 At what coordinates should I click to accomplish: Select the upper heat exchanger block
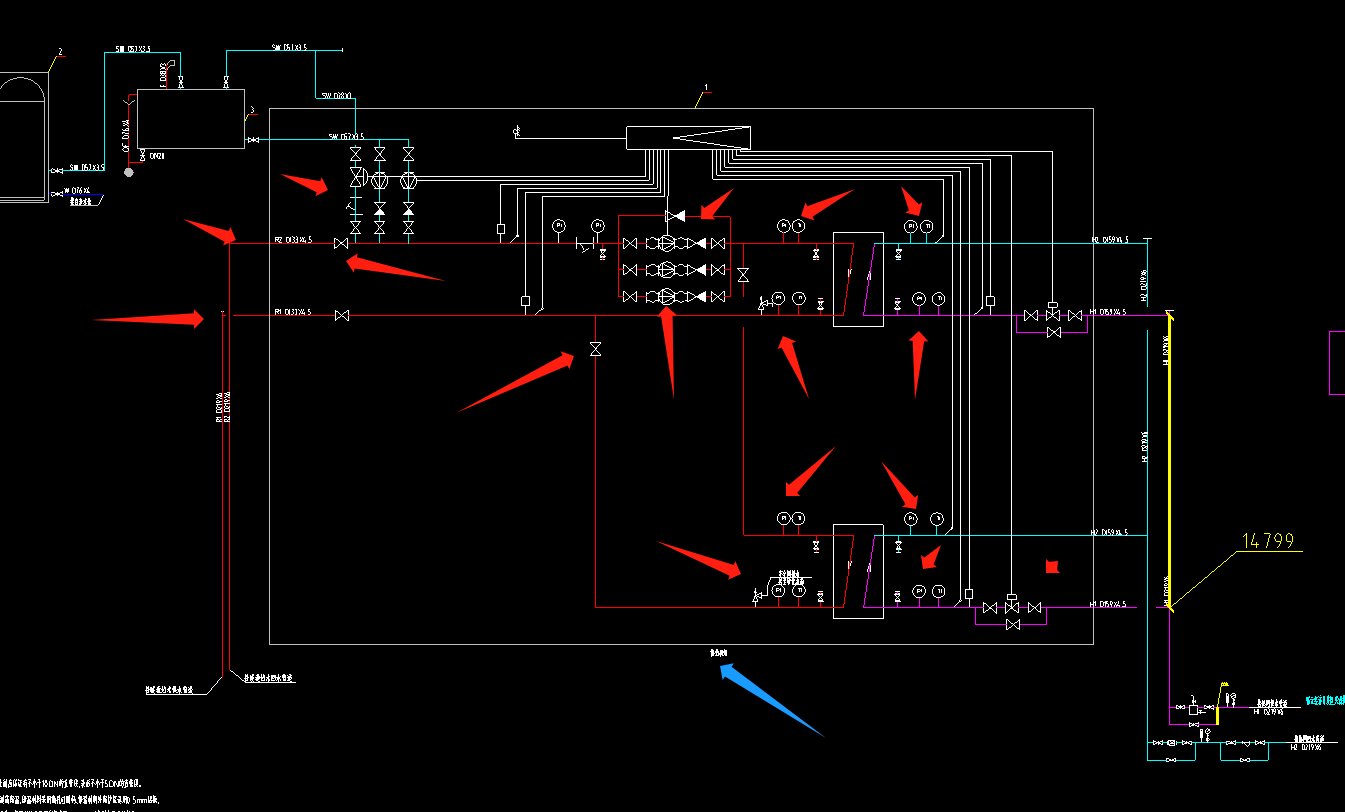(858, 279)
